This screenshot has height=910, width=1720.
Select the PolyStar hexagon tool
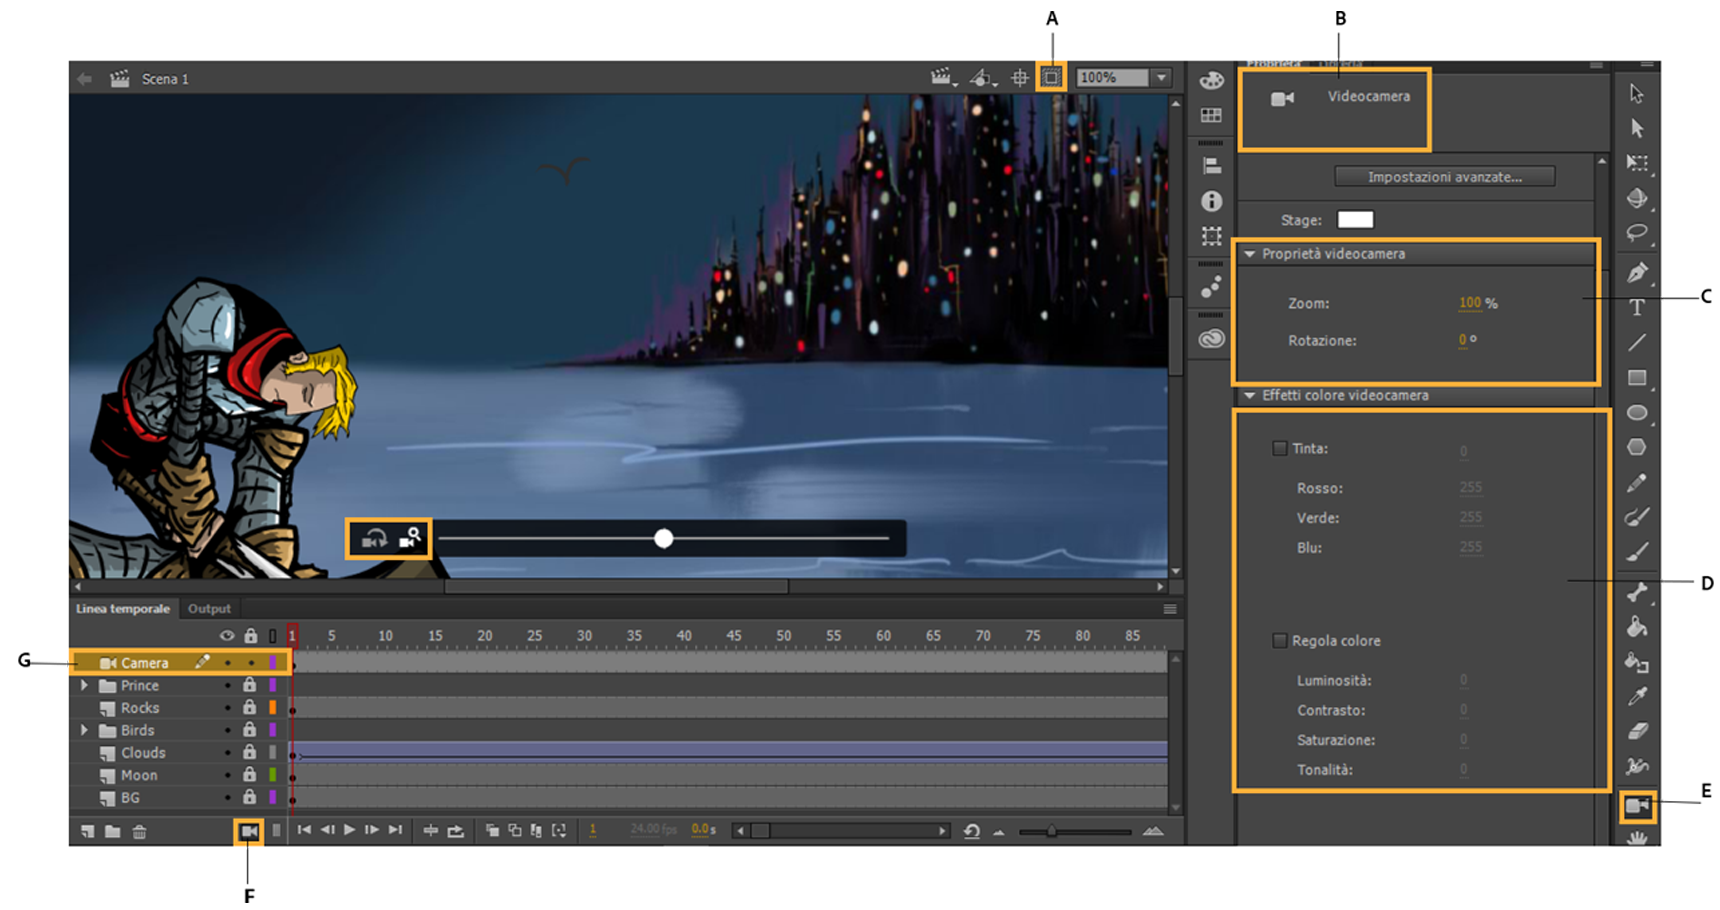[x=1637, y=448]
